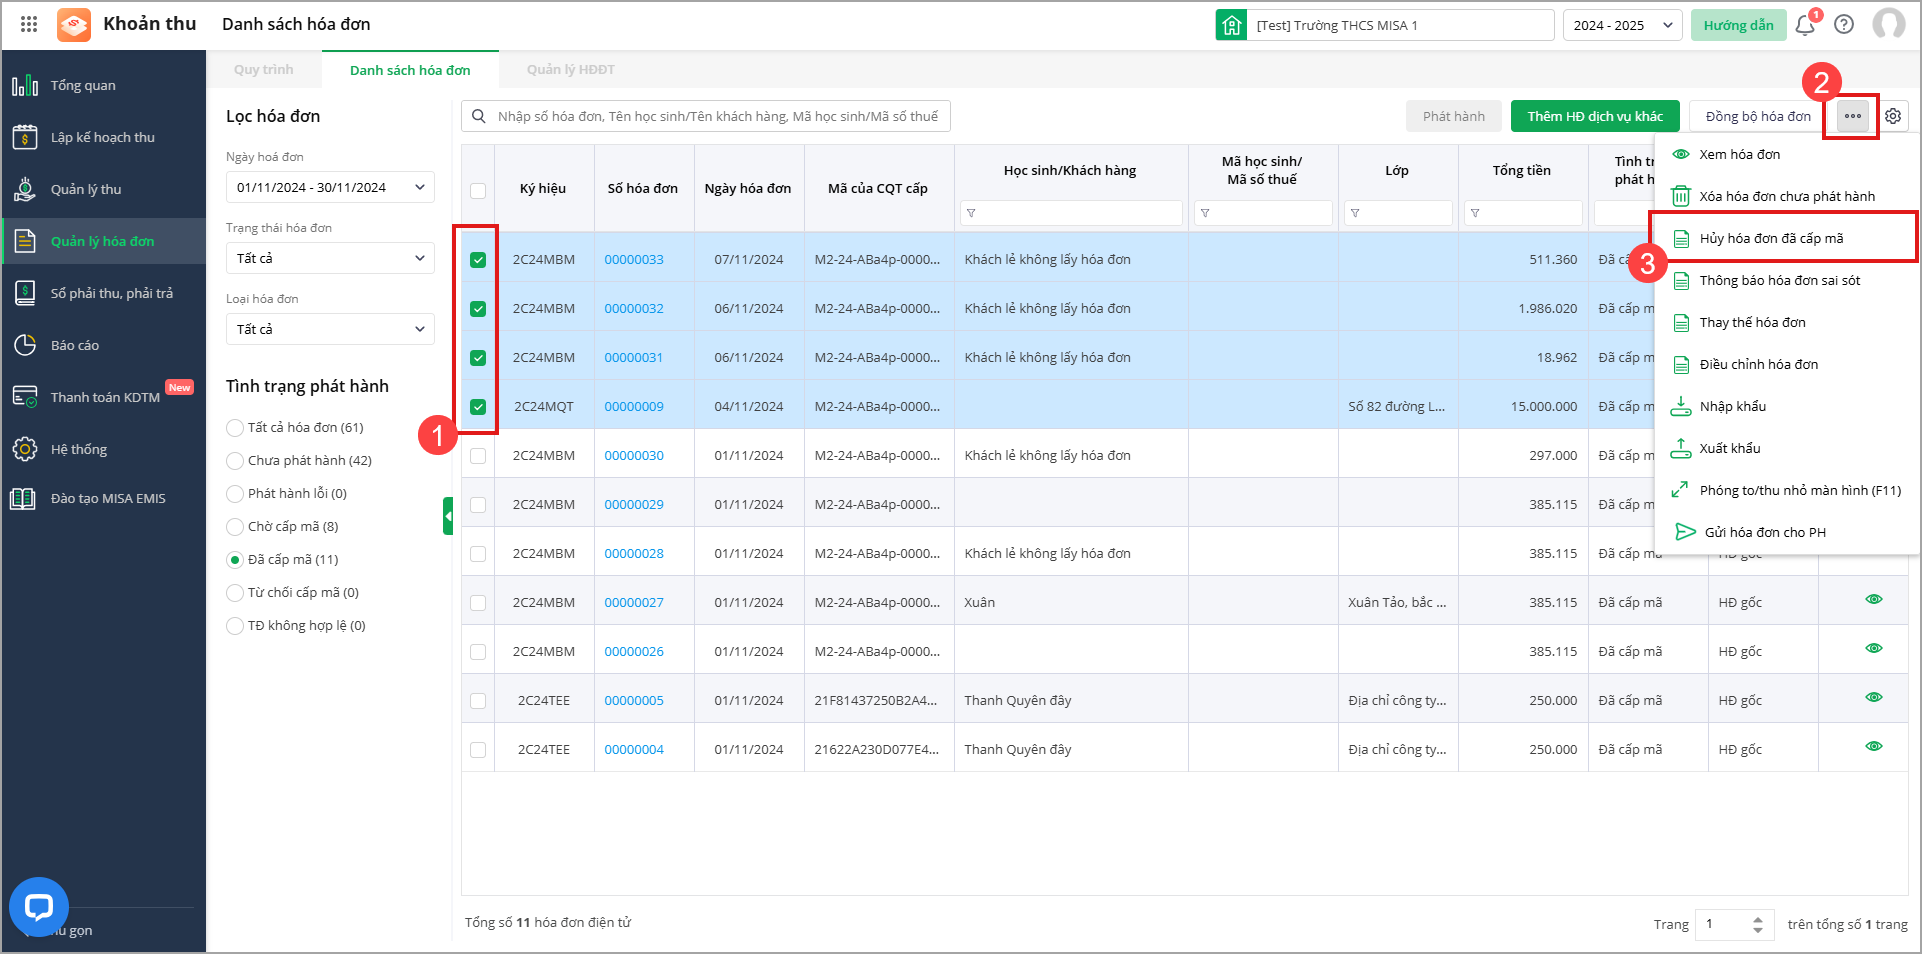The image size is (1922, 954).
Task: Uncheck the checkbox for invoice 00000033
Action: tap(478, 260)
